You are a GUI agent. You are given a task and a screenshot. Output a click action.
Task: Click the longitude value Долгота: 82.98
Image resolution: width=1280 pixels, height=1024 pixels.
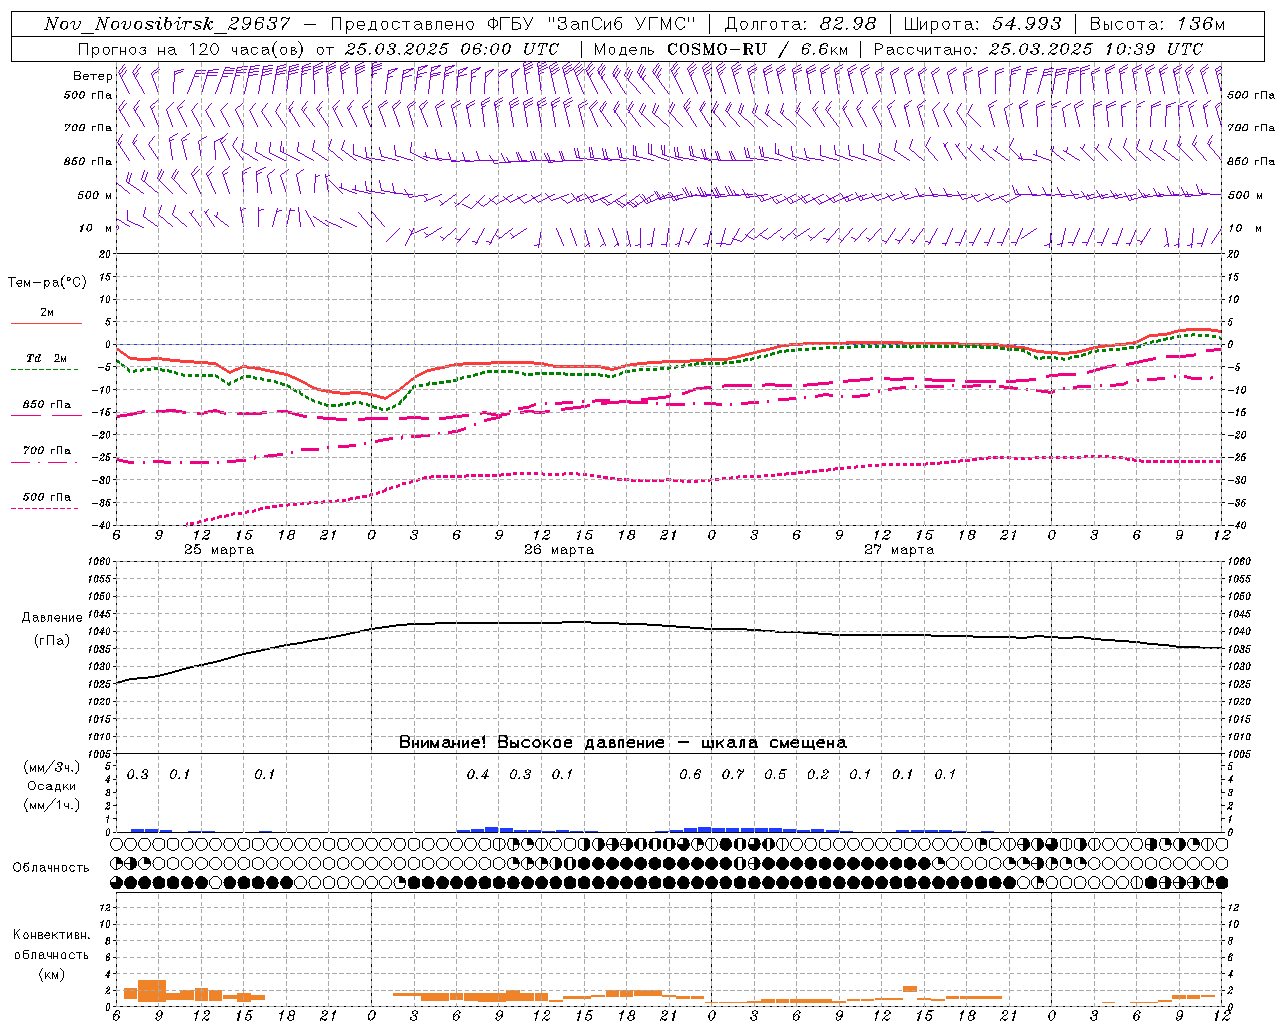[x=800, y=24]
